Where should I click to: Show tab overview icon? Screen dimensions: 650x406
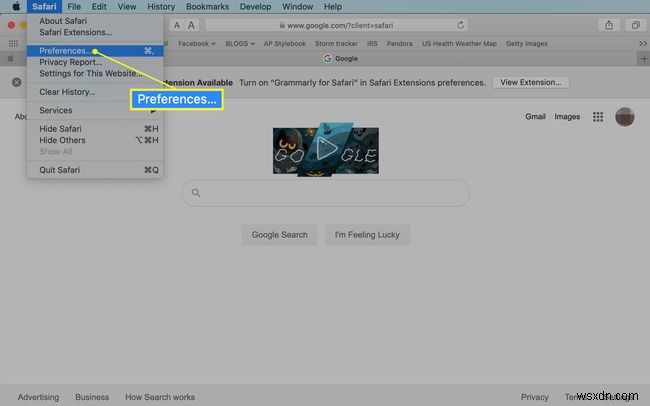coord(635,25)
